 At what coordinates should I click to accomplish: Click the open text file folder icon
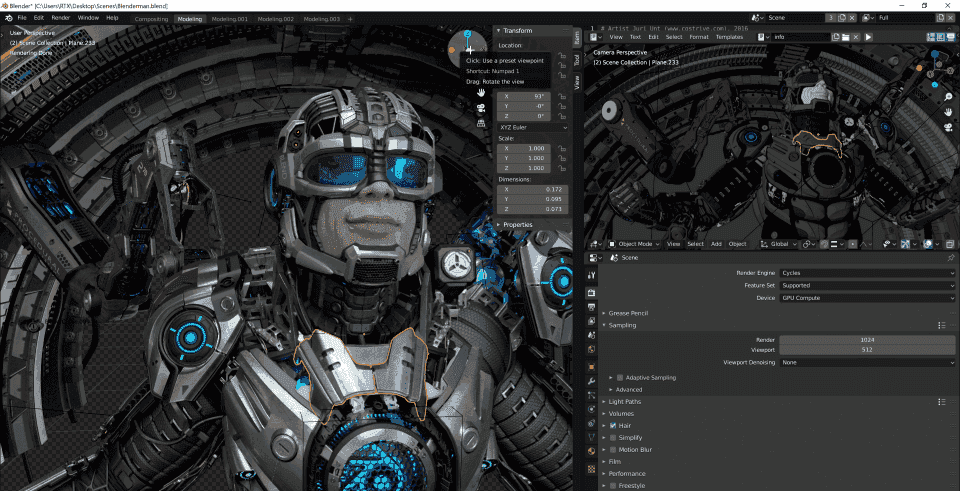pos(845,37)
